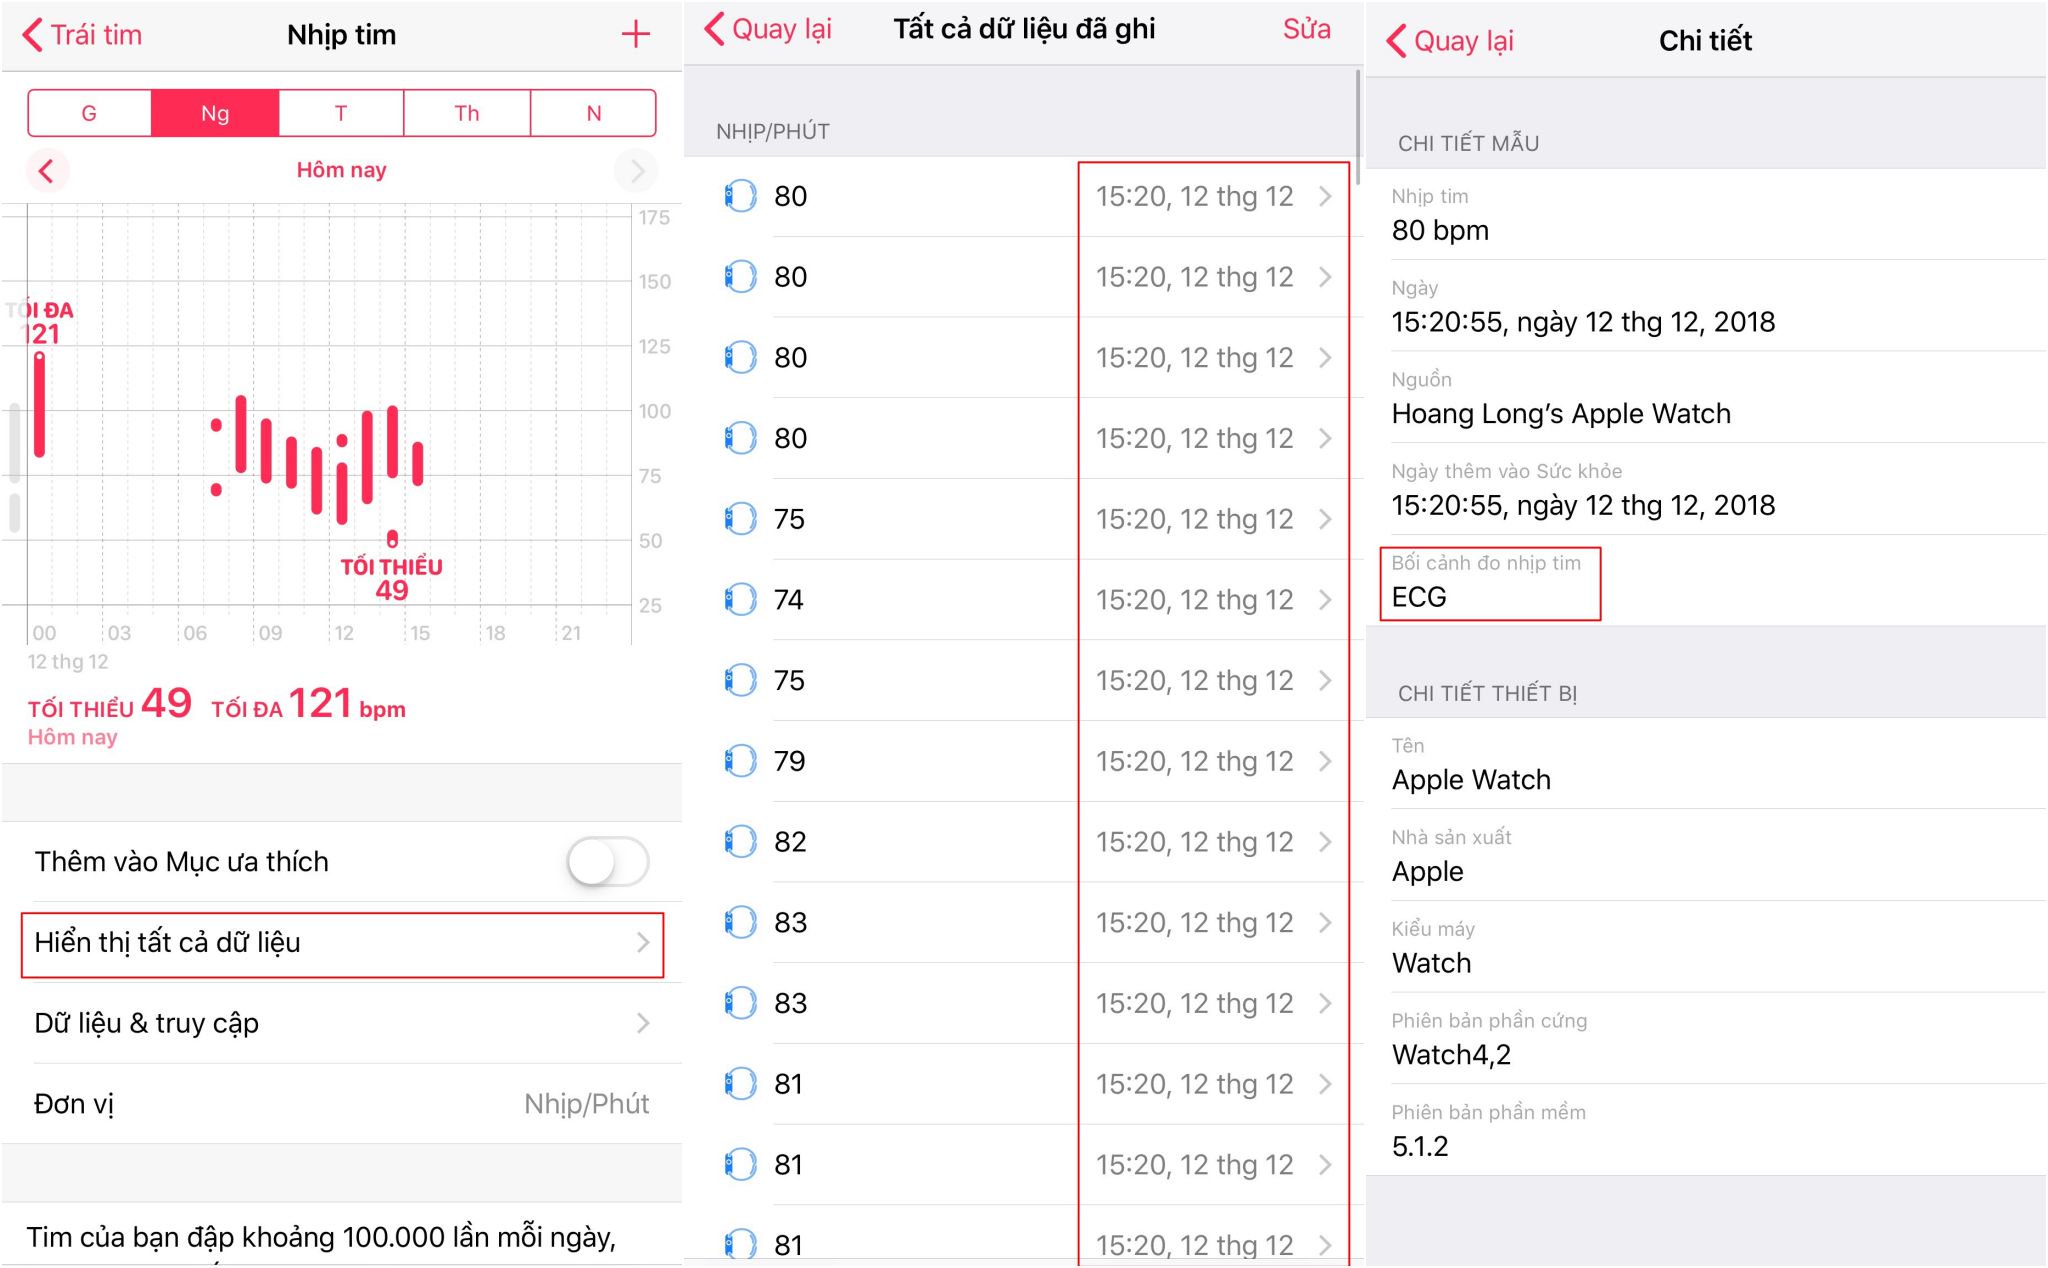Viewport: 2048px width, 1268px height.
Task: Switch to Th (month) tab
Action: point(467,113)
